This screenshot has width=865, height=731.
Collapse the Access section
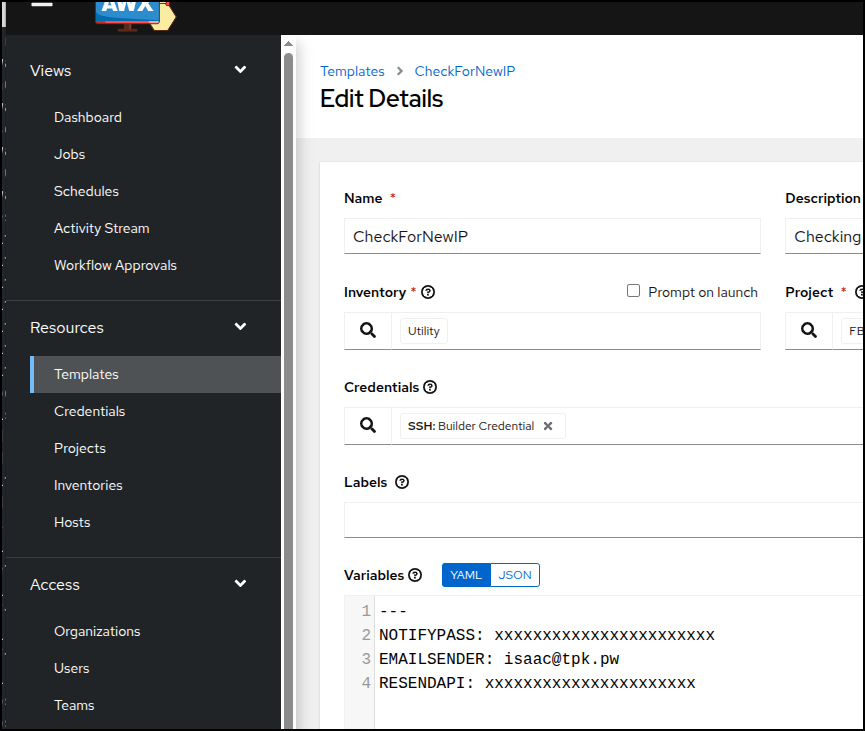click(x=240, y=584)
